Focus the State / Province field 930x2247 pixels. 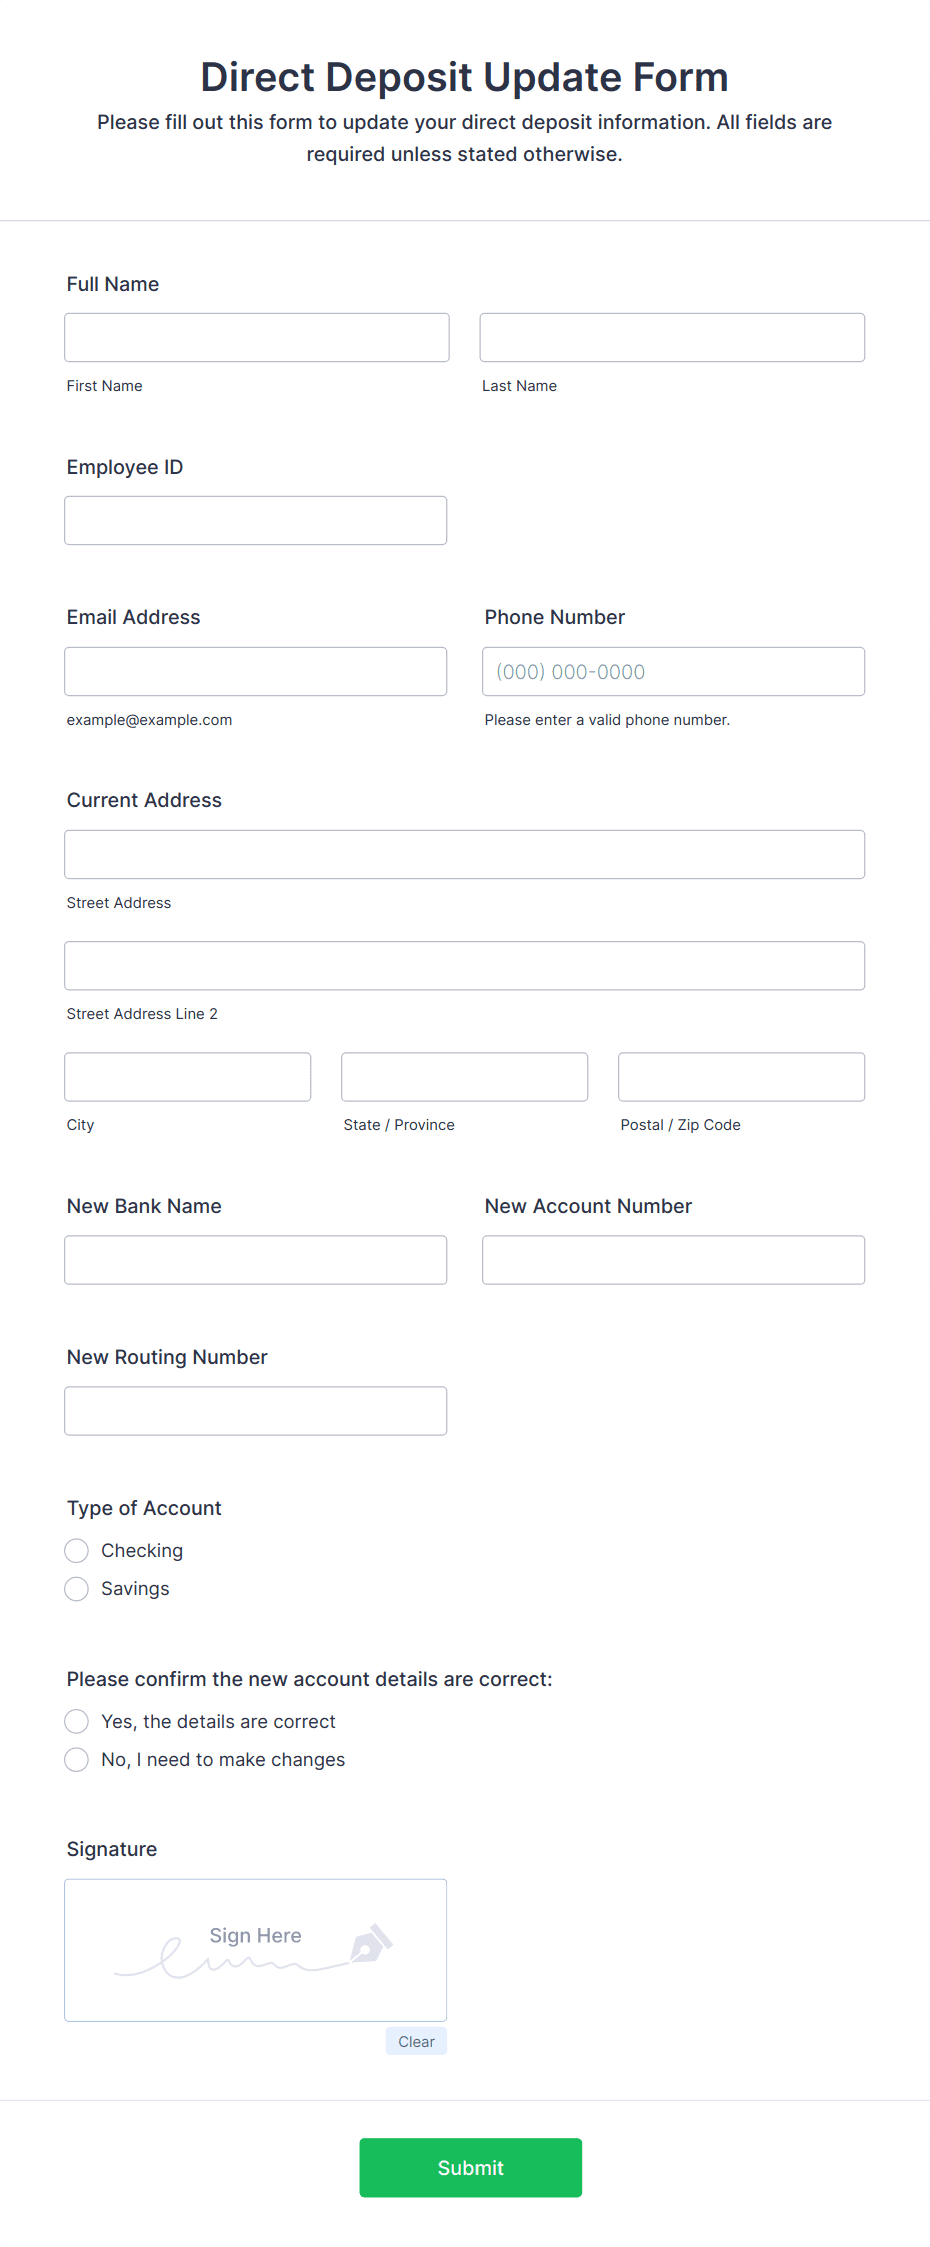coord(464,1077)
